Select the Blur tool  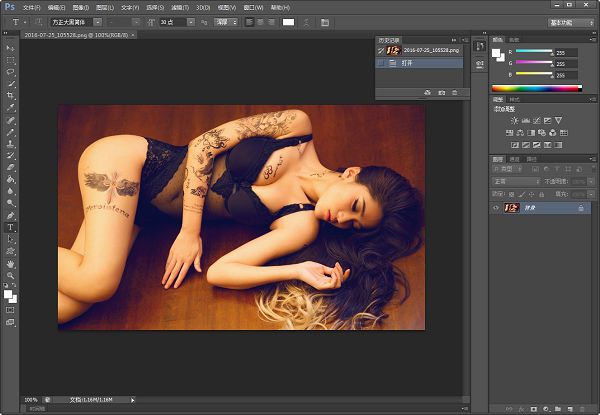(10, 191)
